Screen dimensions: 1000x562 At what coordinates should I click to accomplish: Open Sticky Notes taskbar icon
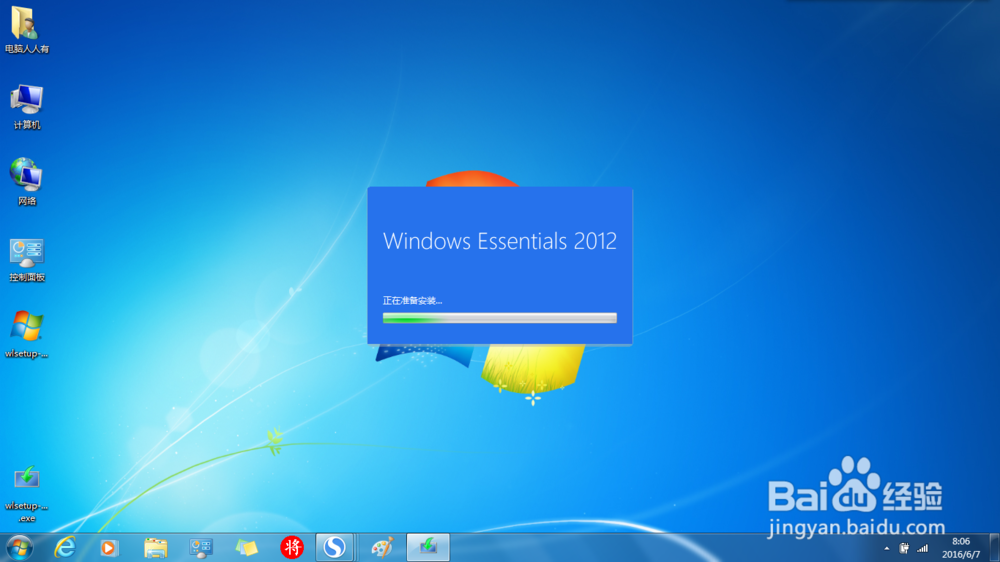pos(247,548)
